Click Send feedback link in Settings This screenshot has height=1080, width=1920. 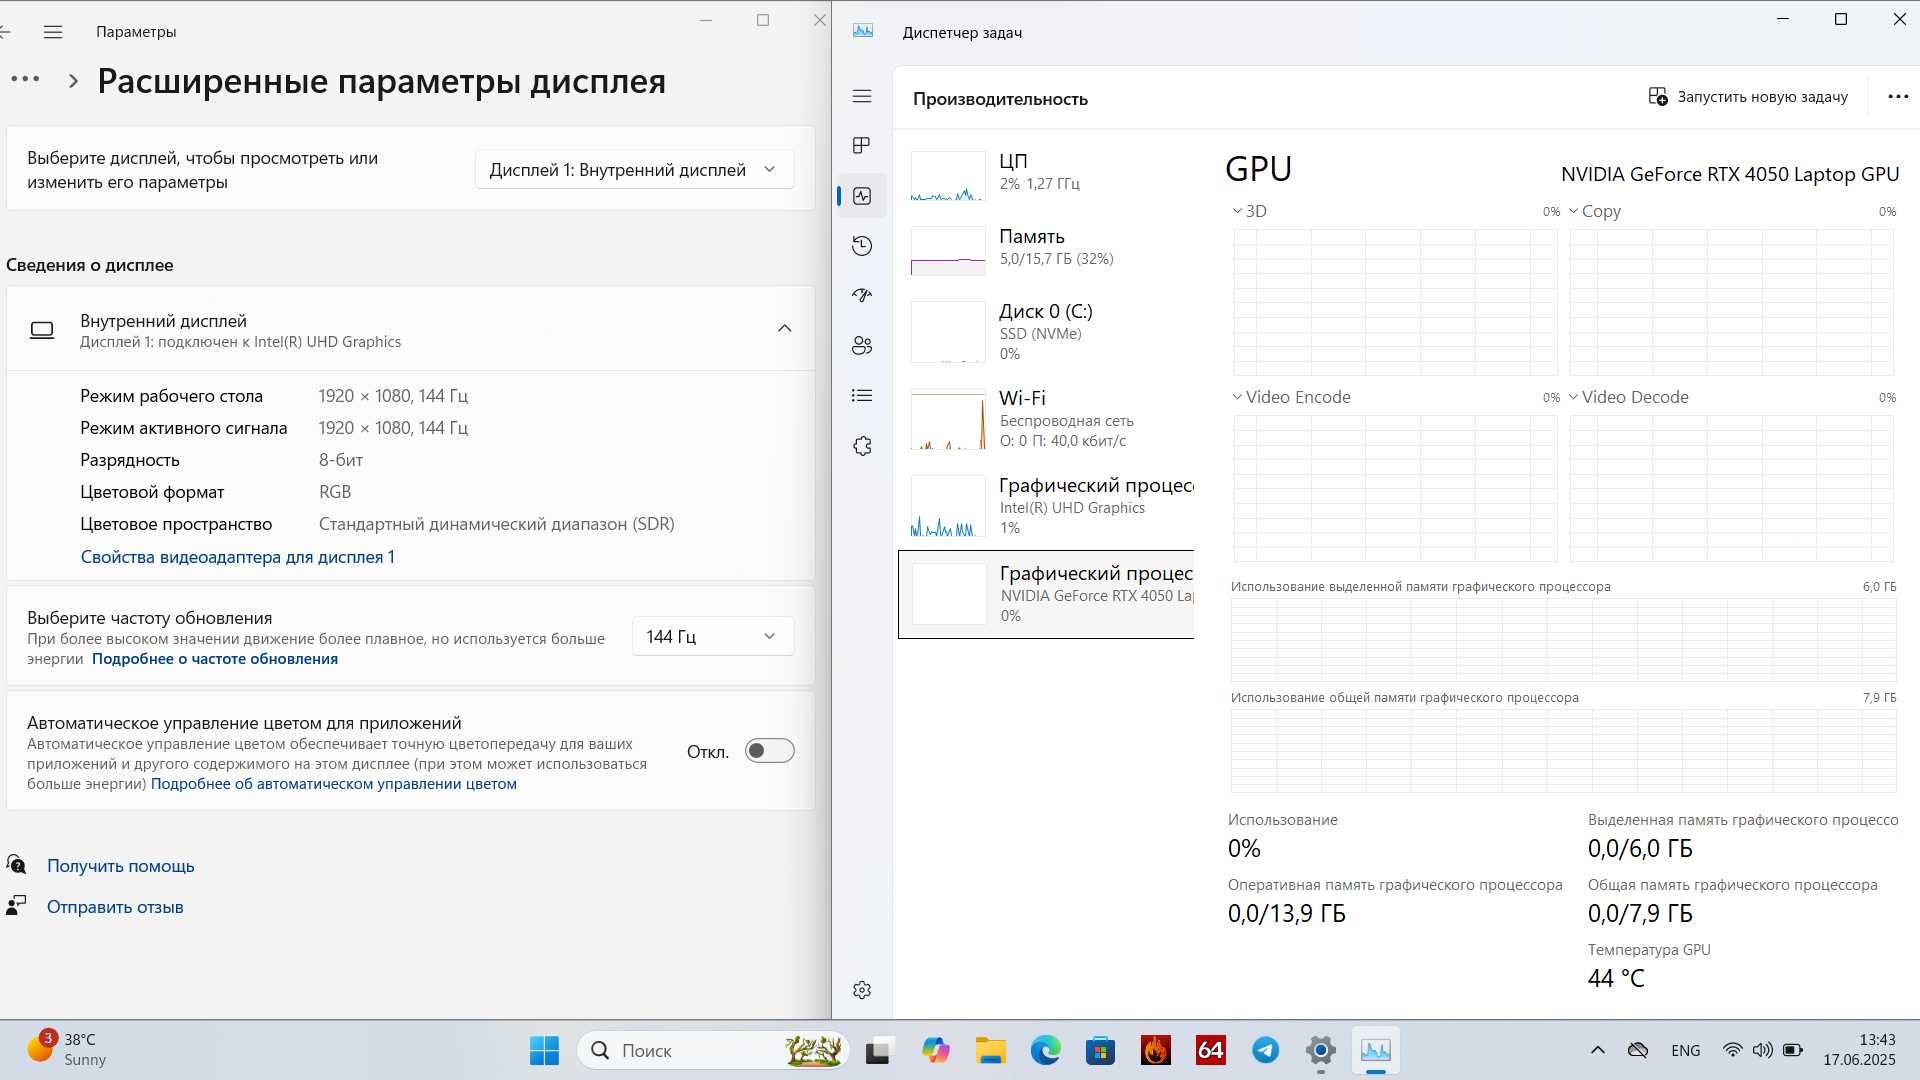click(x=115, y=907)
